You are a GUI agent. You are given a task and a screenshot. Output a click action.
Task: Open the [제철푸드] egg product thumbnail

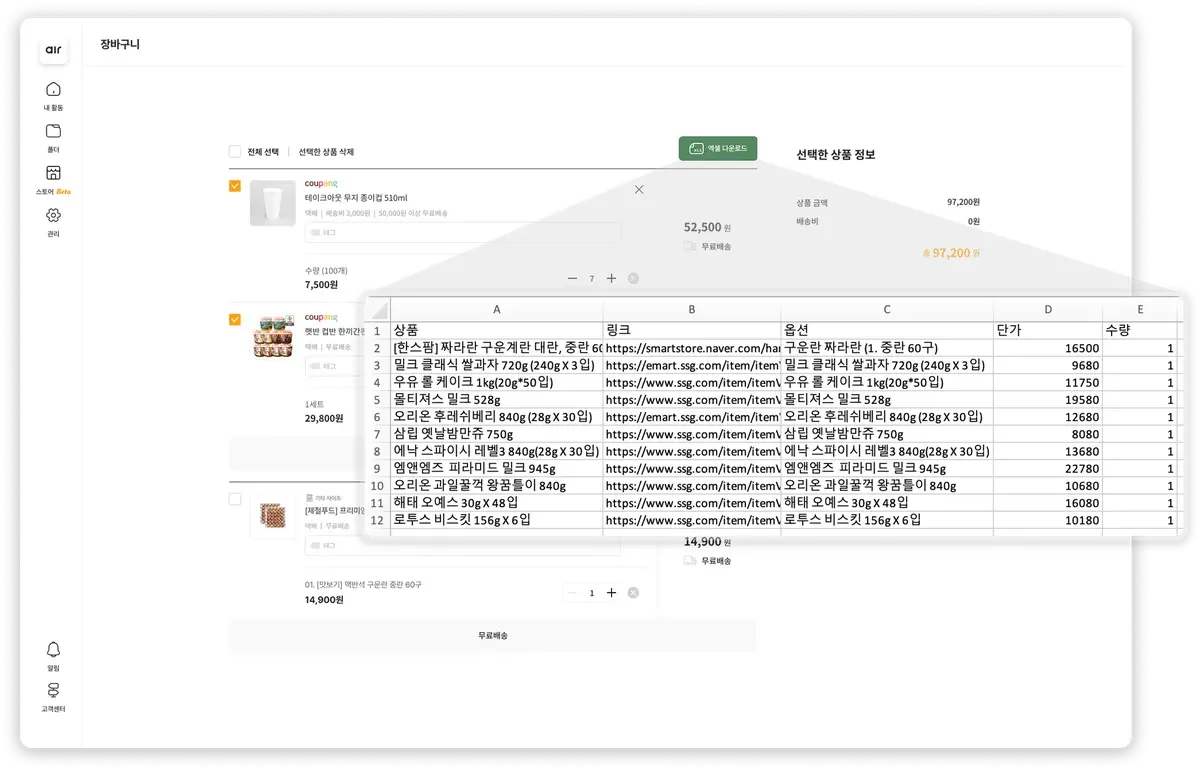(272, 516)
